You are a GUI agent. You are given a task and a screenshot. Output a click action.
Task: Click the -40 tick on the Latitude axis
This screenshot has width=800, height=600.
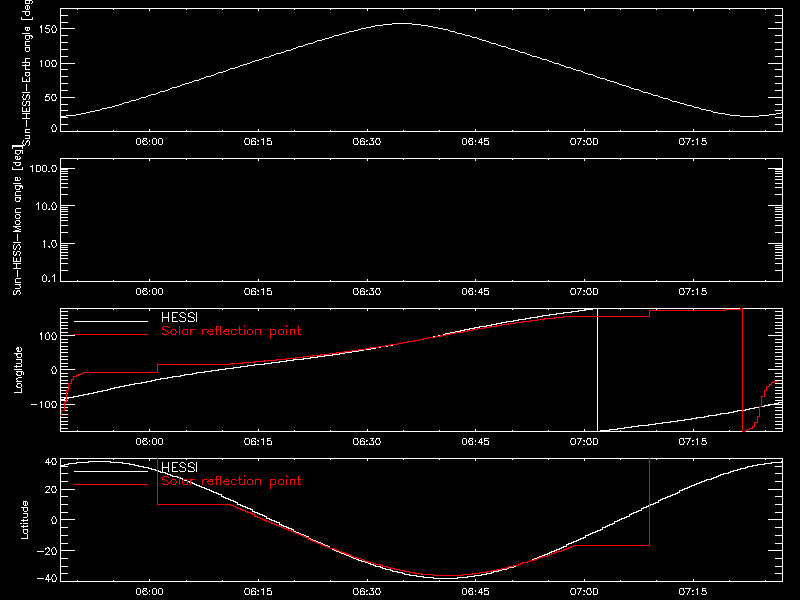coord(47,579)
